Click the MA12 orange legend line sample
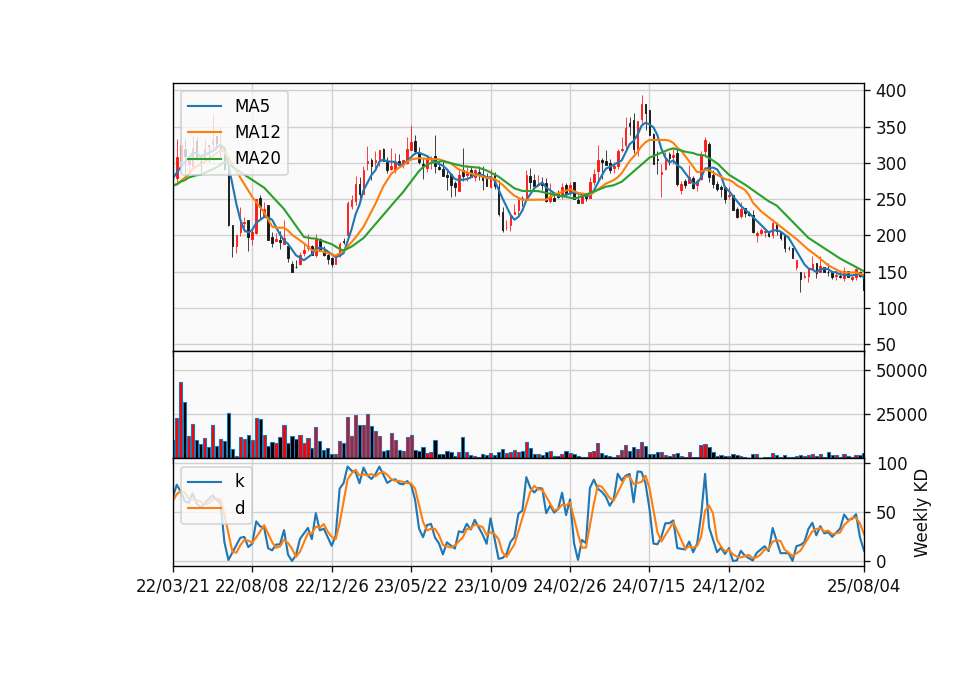The width and height of the screenshot is (960, 690). pyautogui.click(x=204, y=132)
